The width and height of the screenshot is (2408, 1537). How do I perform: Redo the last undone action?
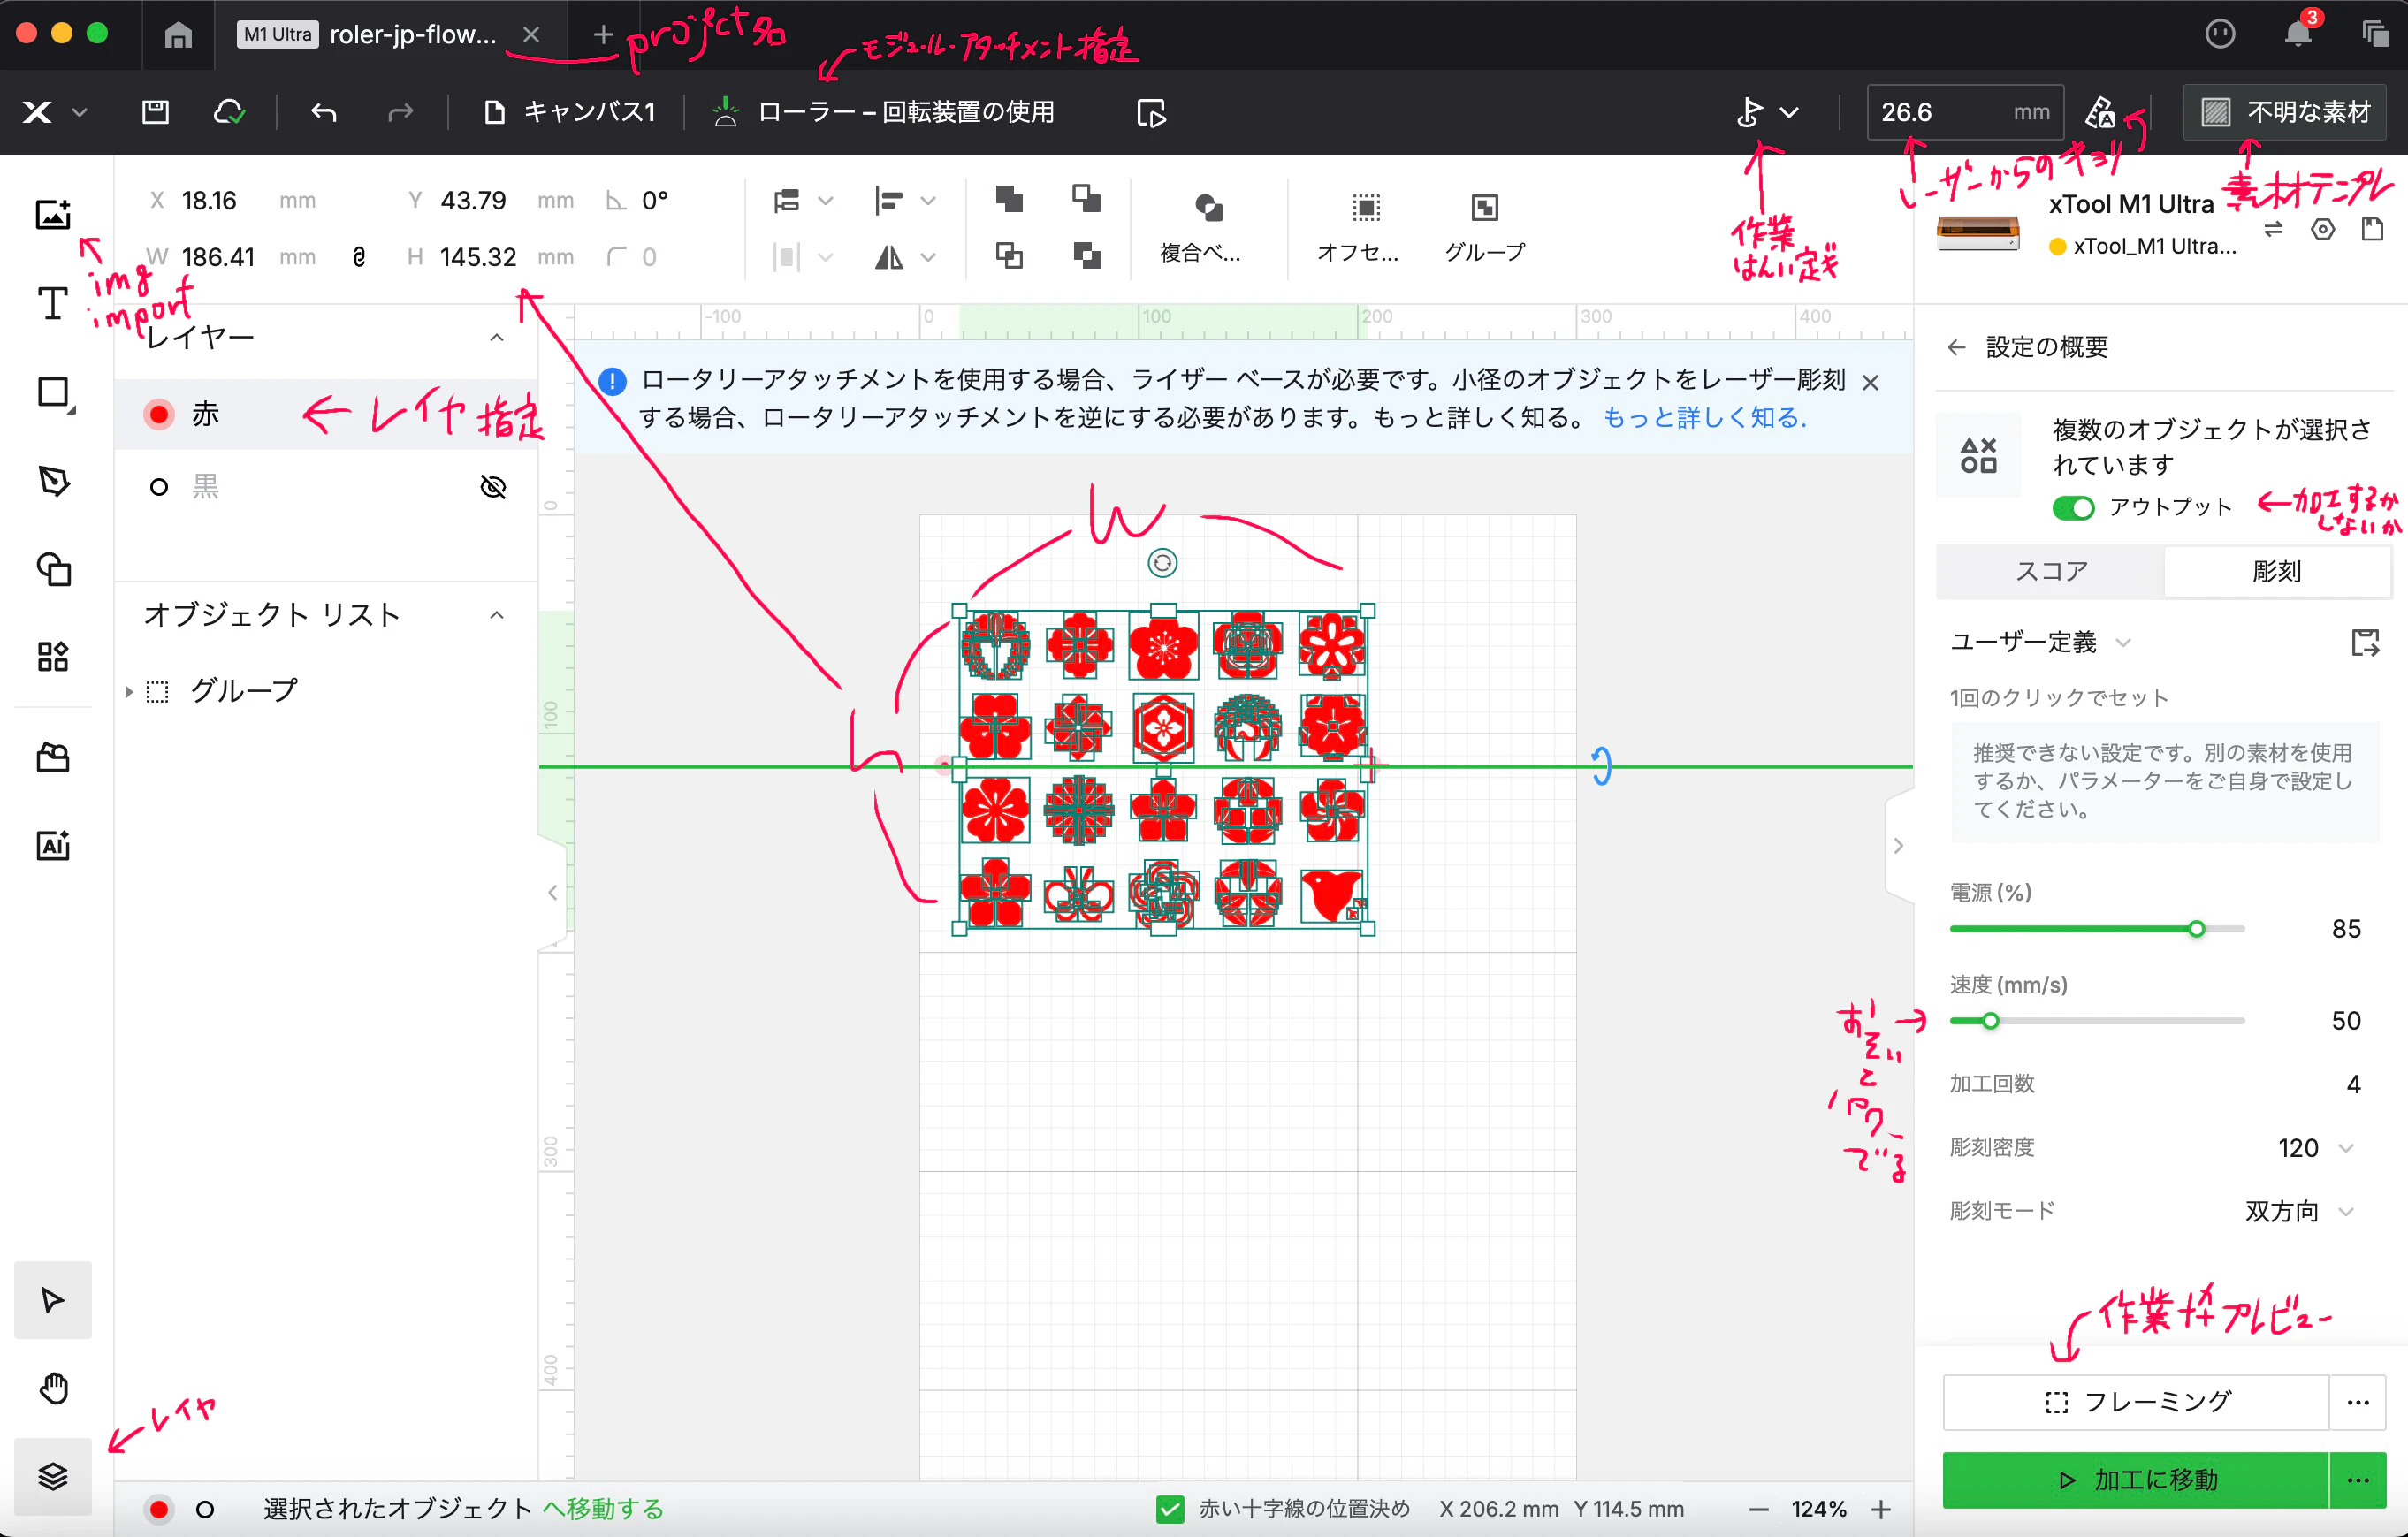[x=400, y=112]
